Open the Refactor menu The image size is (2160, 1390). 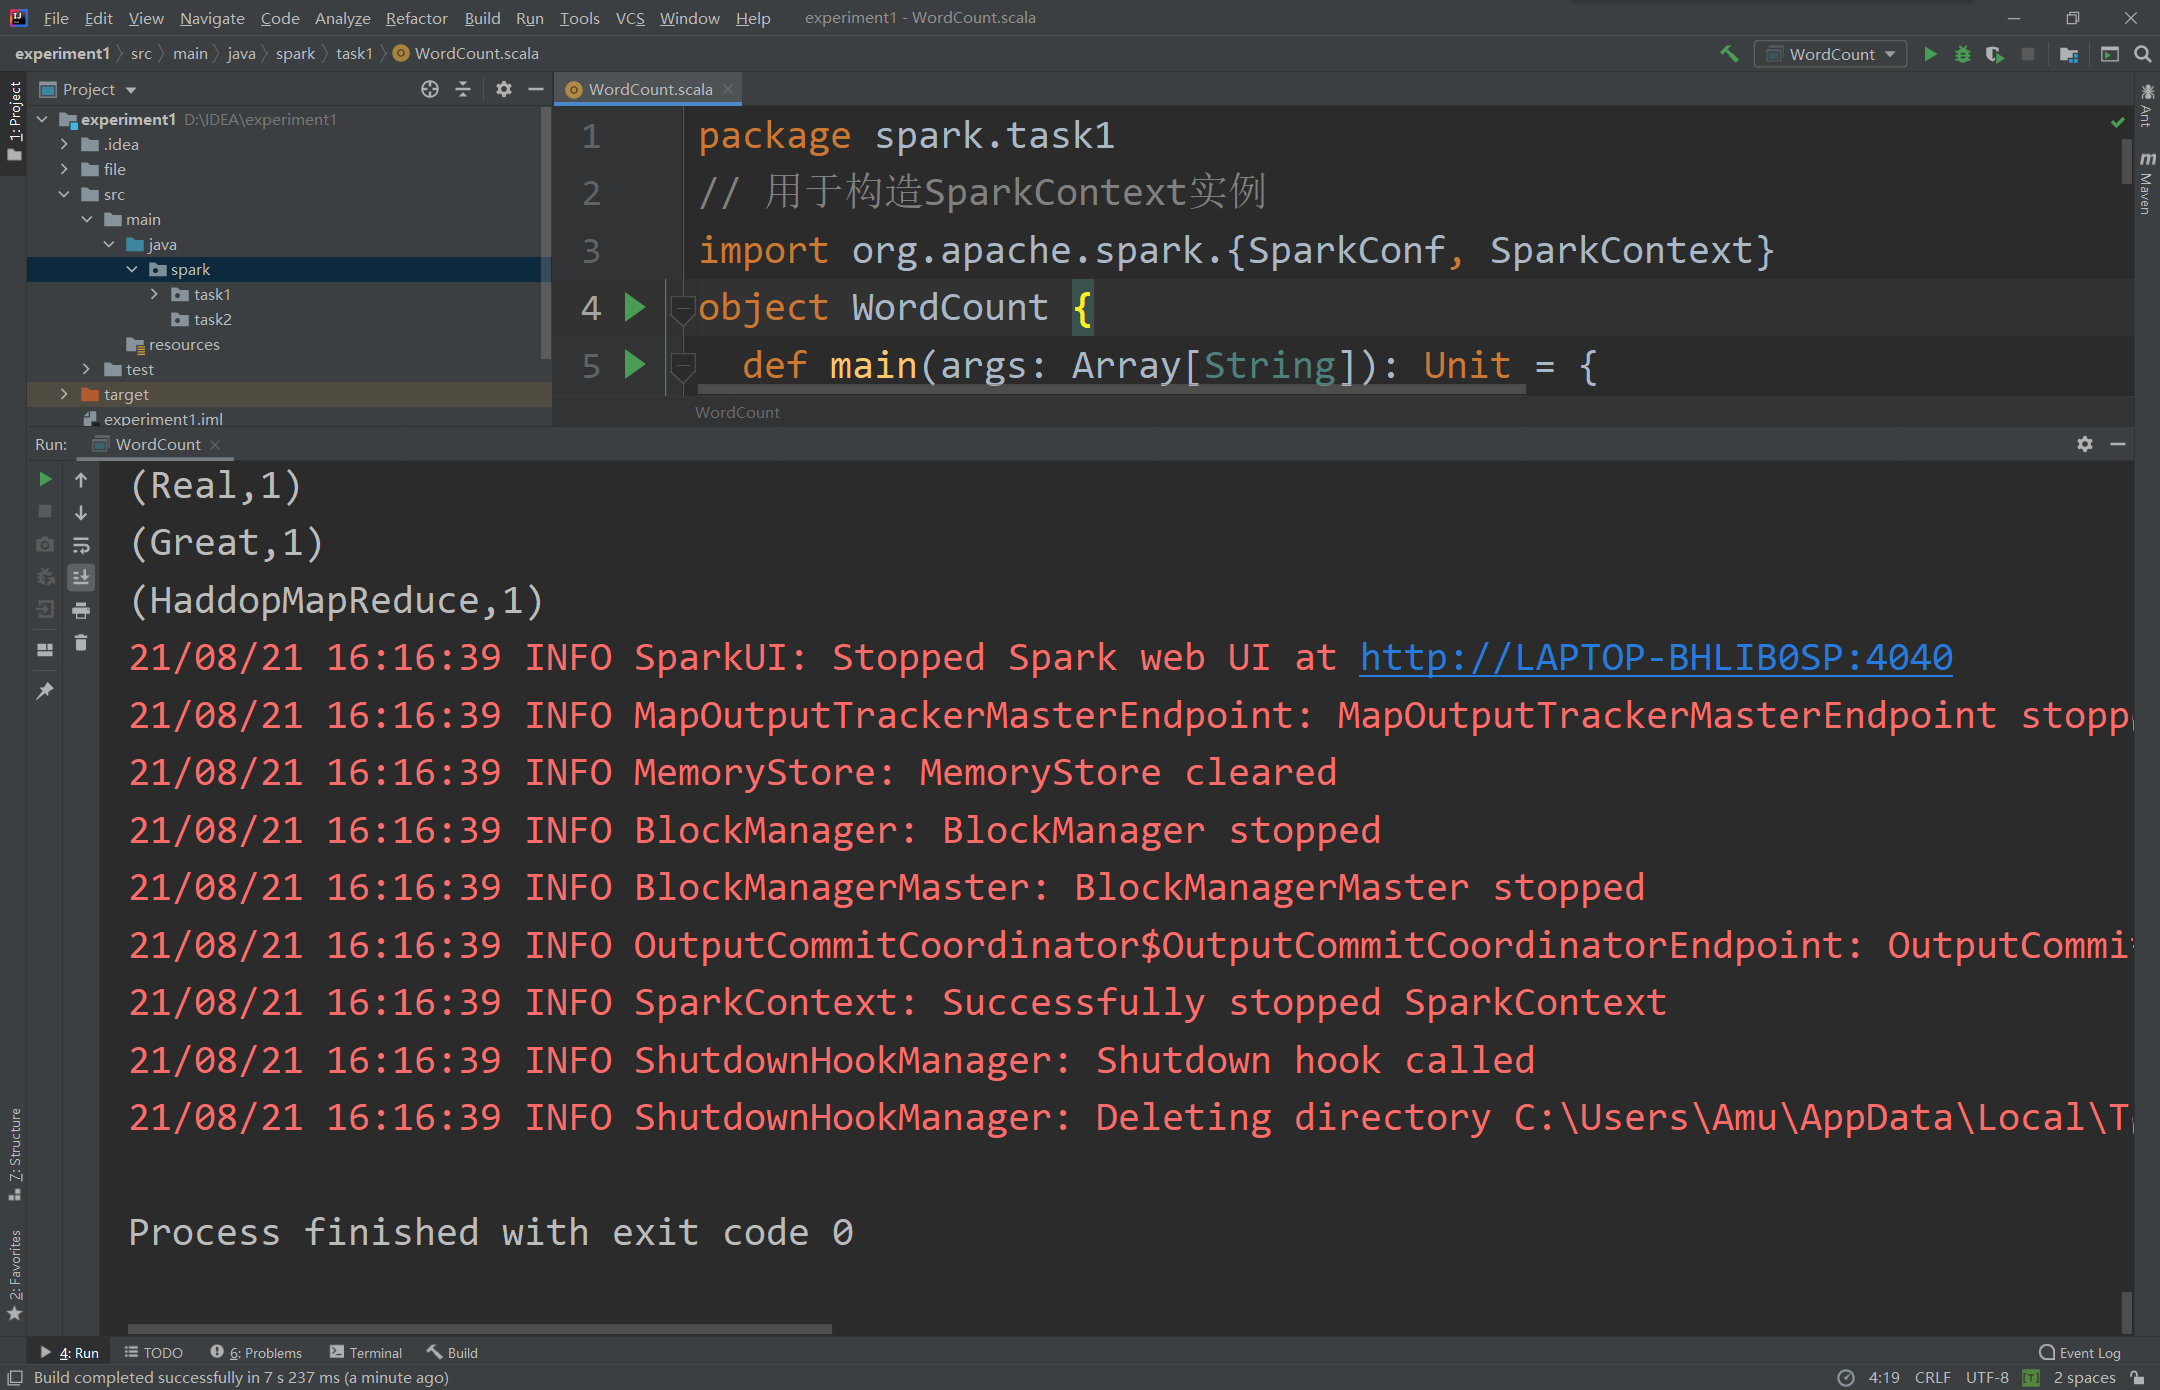click(416, 18)
